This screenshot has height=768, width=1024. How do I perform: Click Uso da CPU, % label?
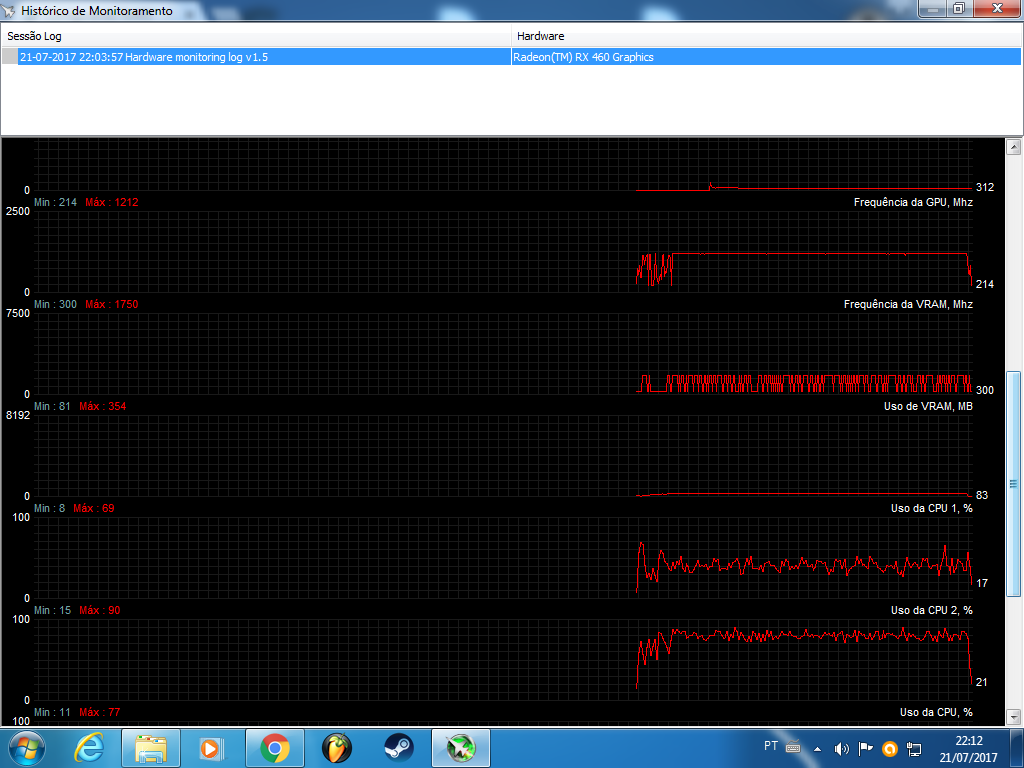click(x=936, y=712)
